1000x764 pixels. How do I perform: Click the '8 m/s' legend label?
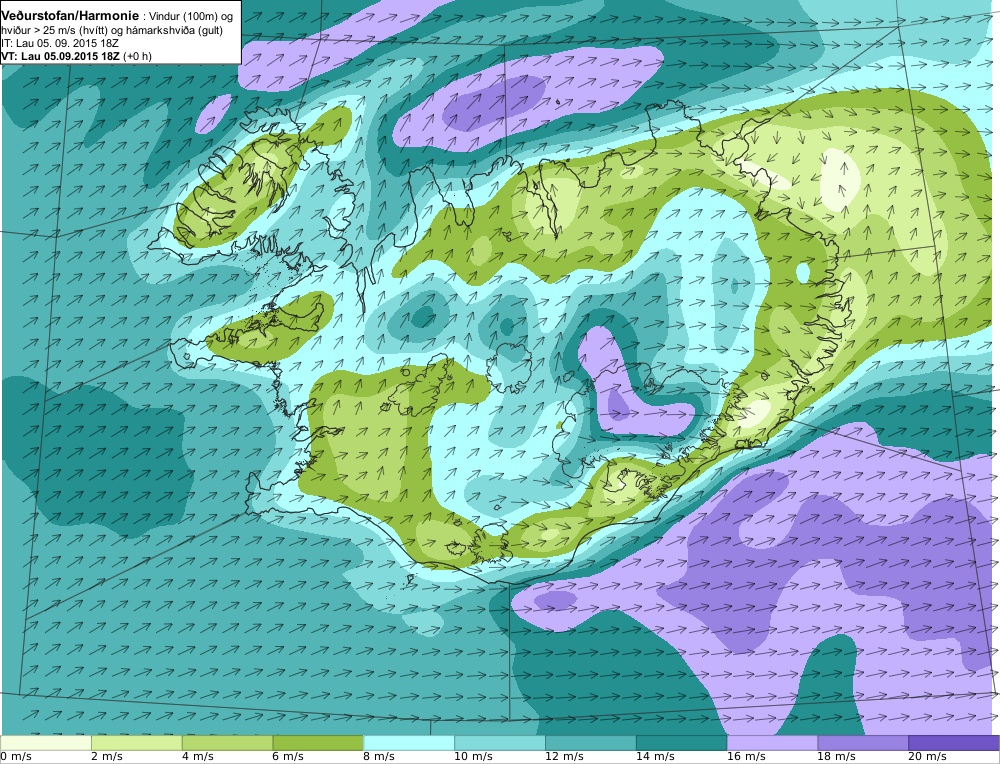(x=379, y=757)
